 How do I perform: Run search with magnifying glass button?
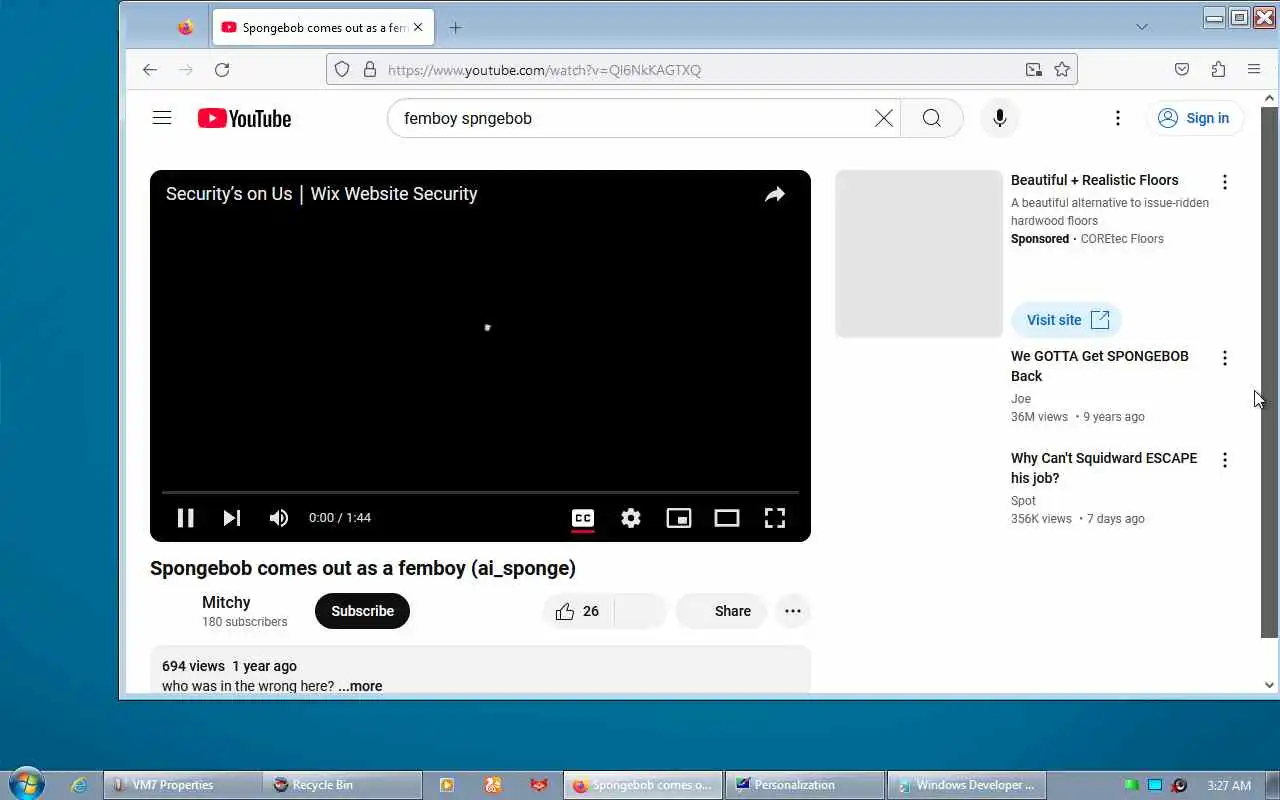point(931,118)
